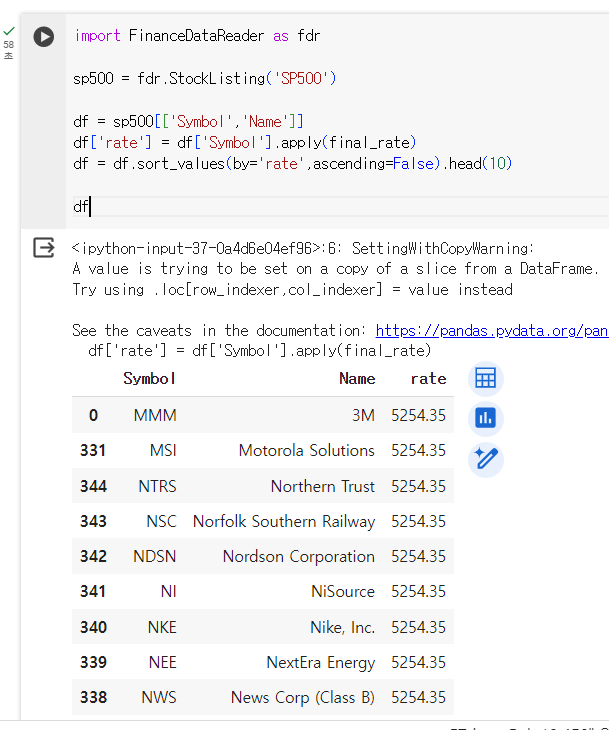609x730 pixels.
Task: Click the sort_values code line
Action: point(292,164)
